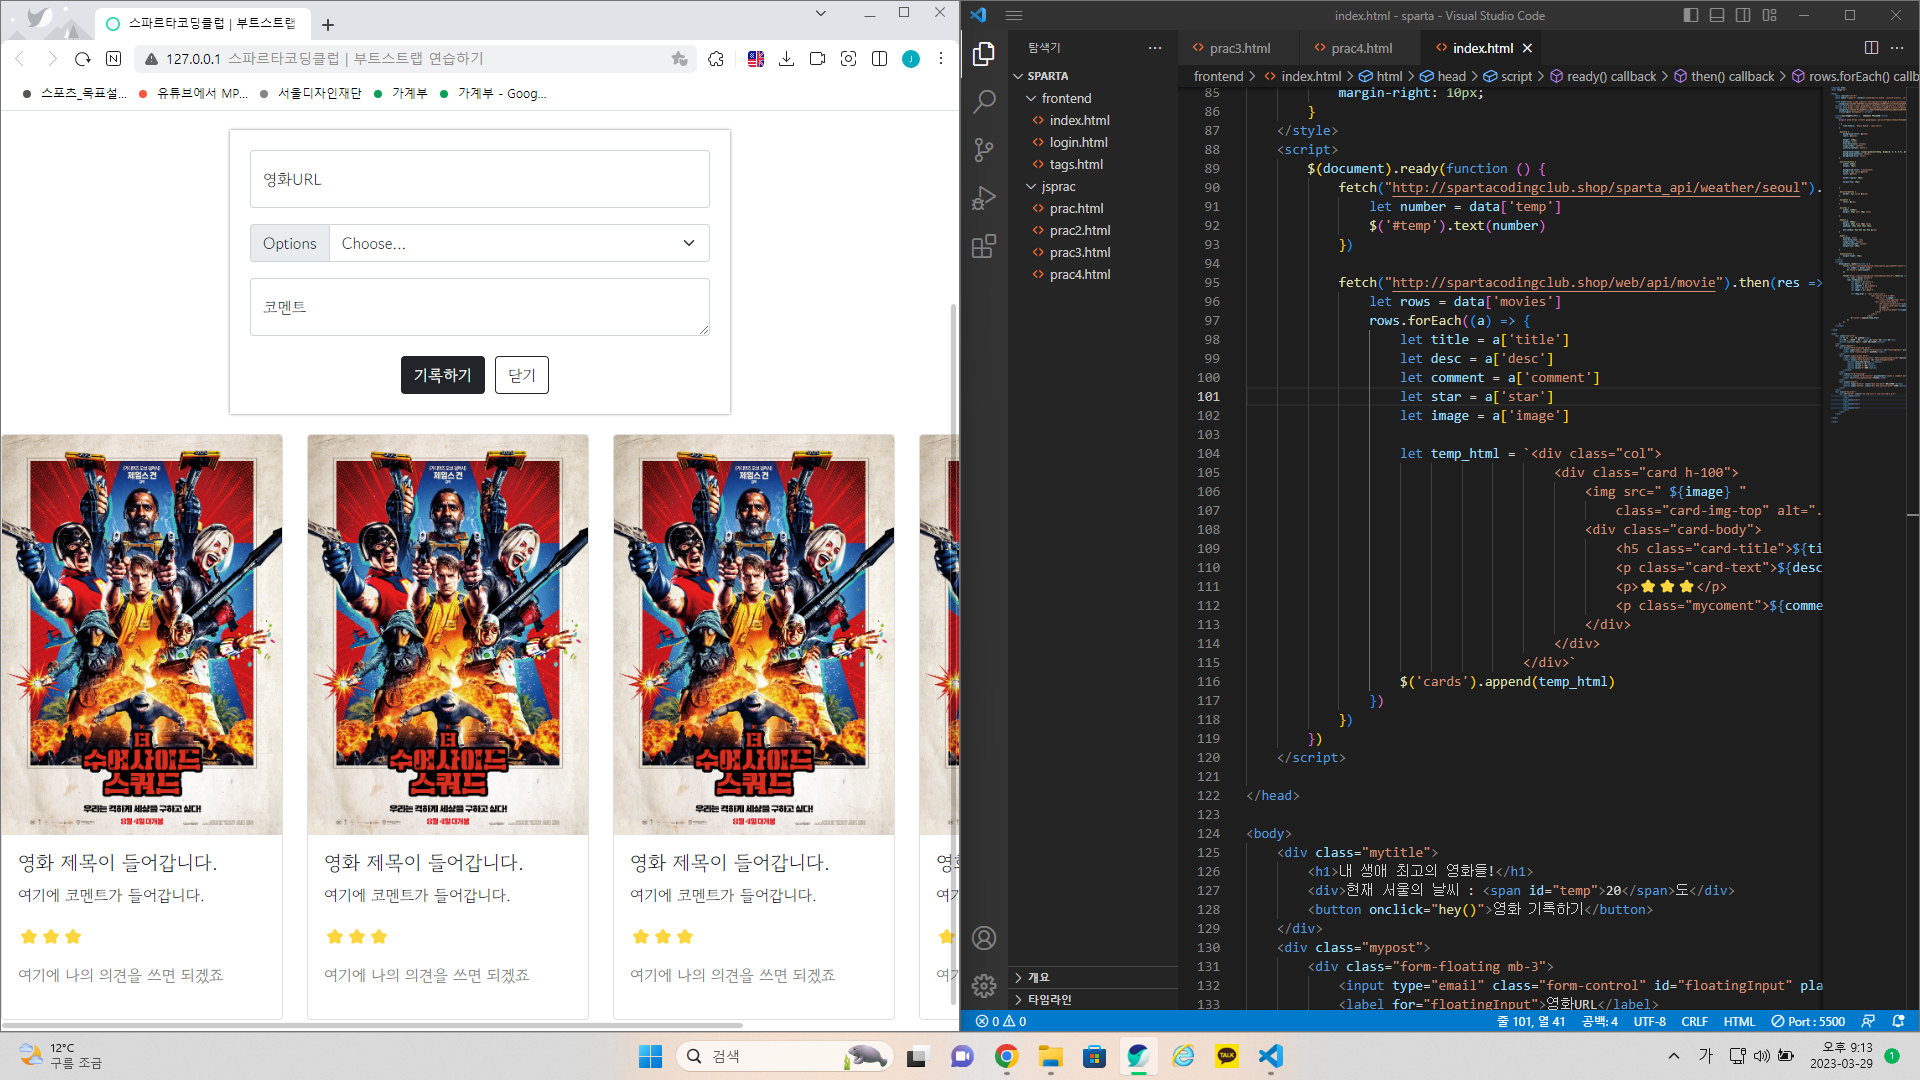Toggle Live Server Port: 5500 in status bar
Image resolution: width=1920 pixels, height=1080 pixels.
click(1808, 1021)
